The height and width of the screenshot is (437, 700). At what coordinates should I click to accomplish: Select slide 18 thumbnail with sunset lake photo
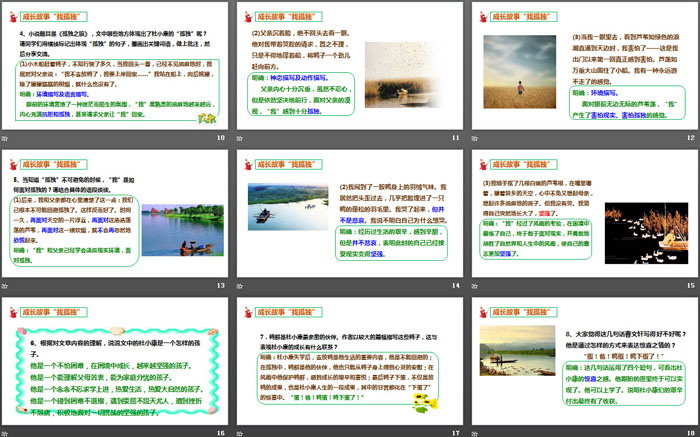point(585,361)
